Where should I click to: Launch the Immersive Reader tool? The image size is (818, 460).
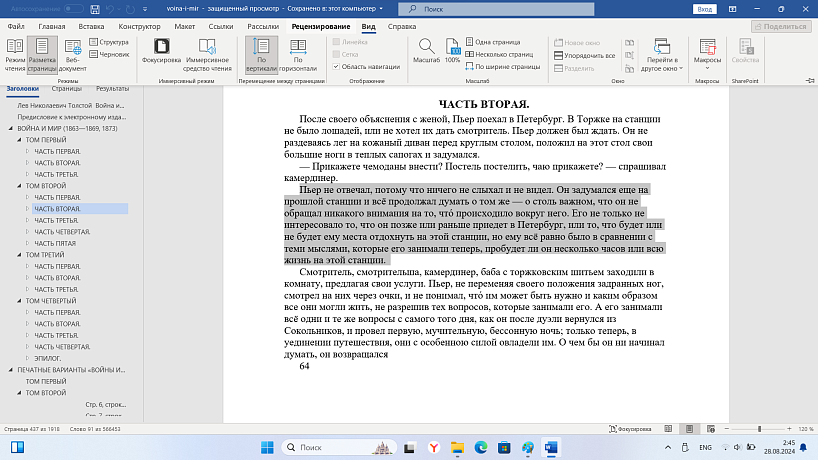click(x=207, y=54)
